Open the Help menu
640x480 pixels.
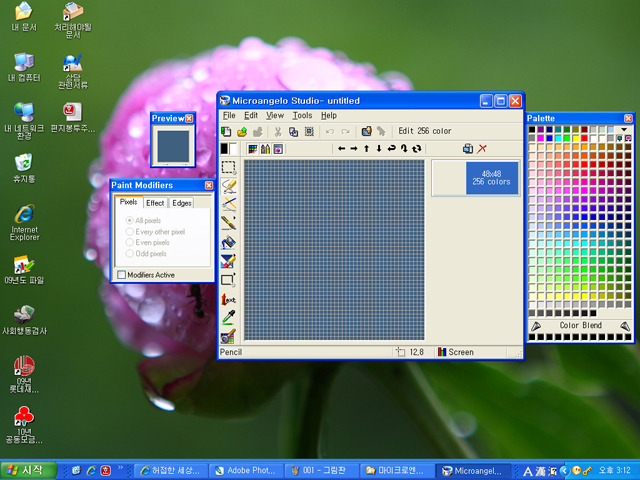click(x=329, y=116)
